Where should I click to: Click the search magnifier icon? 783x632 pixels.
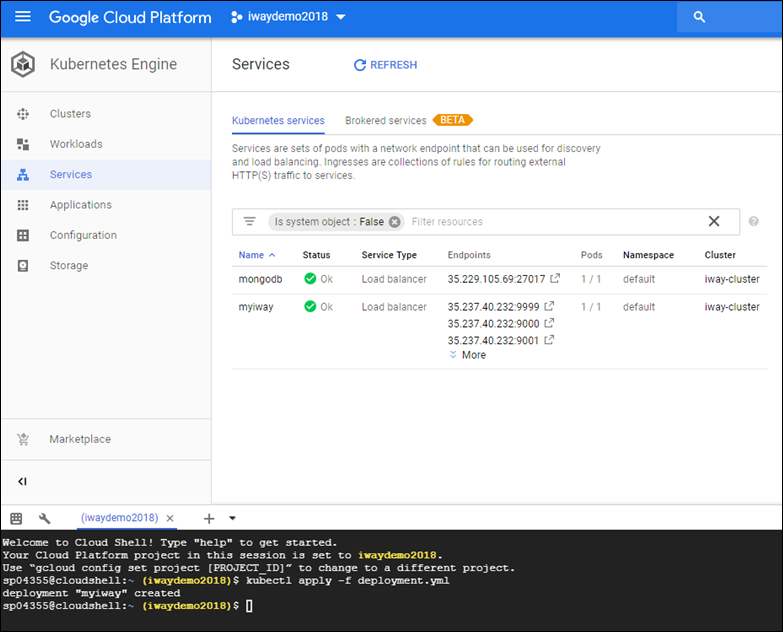point(699,17)
